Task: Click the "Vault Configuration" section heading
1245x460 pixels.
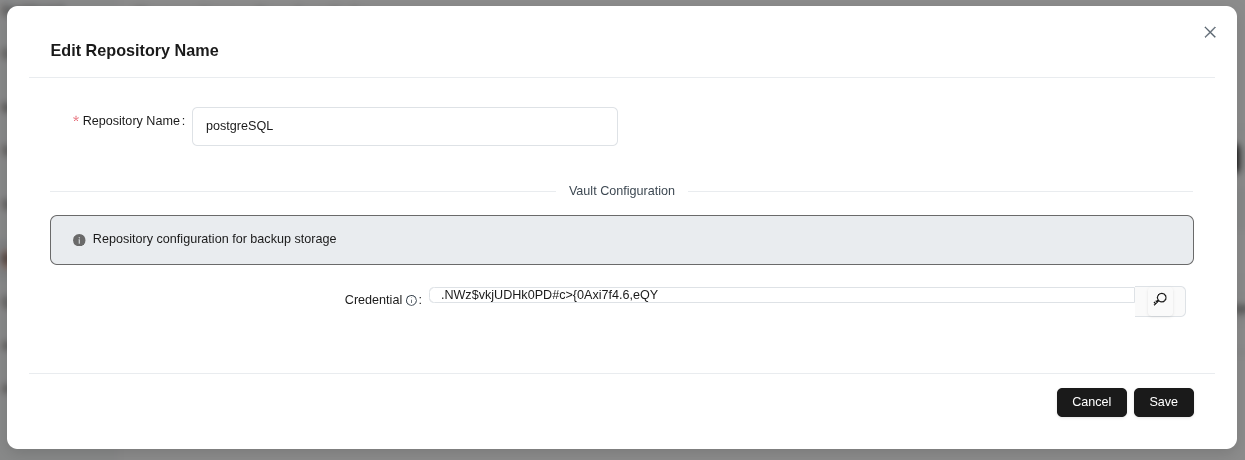Action: [621, 191]
